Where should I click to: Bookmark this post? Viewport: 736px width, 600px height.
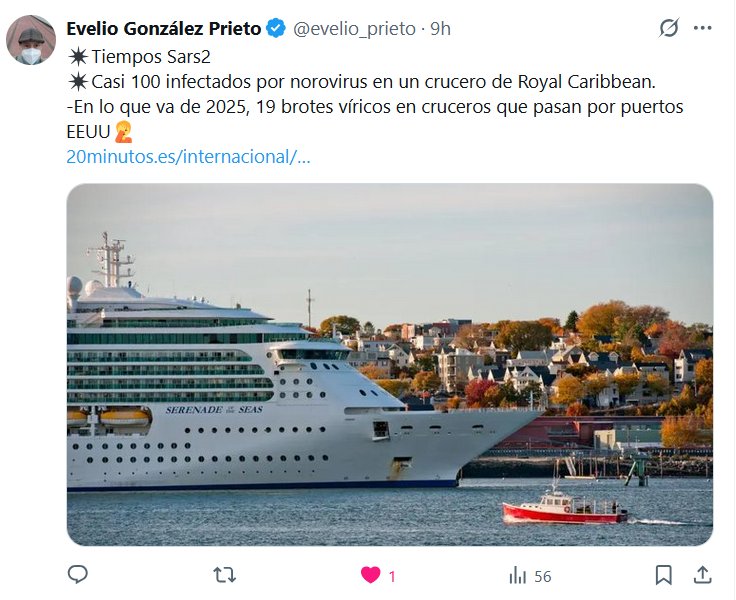[664, 575]
